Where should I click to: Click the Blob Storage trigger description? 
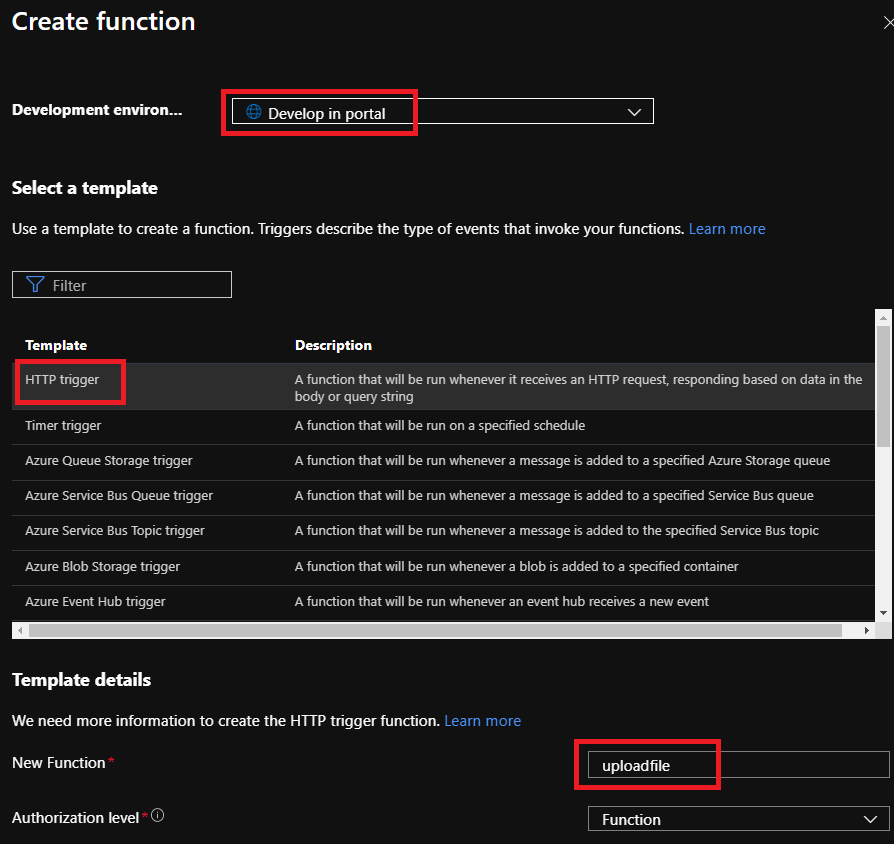(x=516, y=567)
